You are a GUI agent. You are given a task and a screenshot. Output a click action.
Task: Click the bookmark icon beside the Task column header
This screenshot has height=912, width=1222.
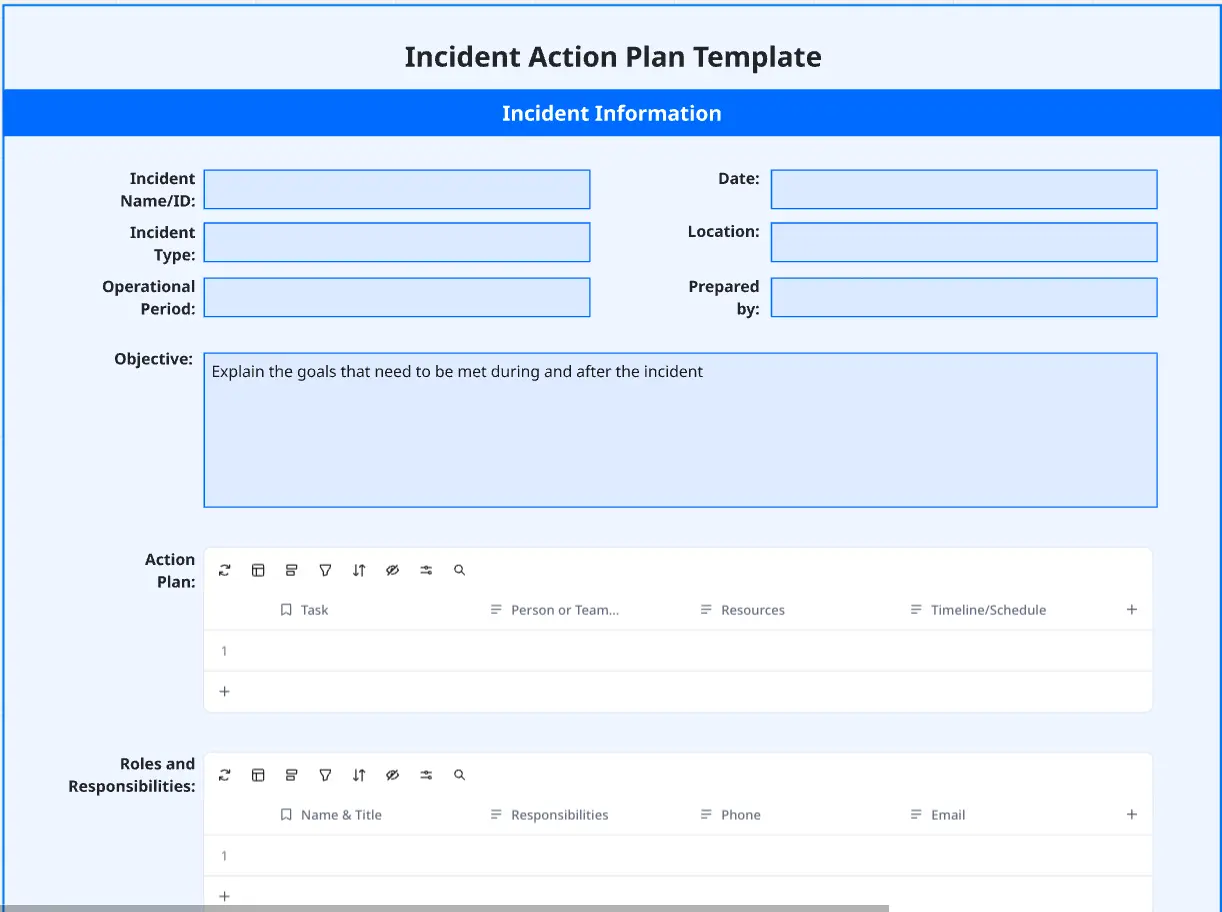pyautogui.click(x=285, y=609)
